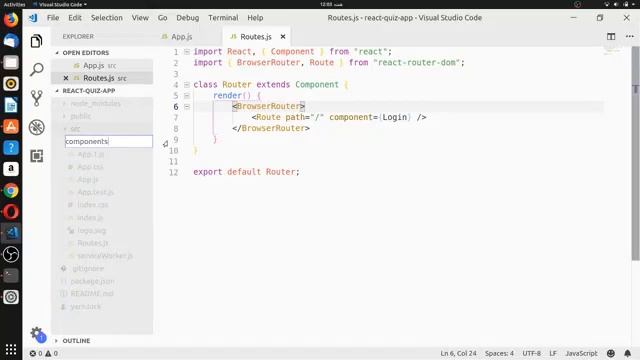640x360 pixels.
Task: Change indentation via Spaces: 4
Action: pyautogui.click(x=499, y=353)
